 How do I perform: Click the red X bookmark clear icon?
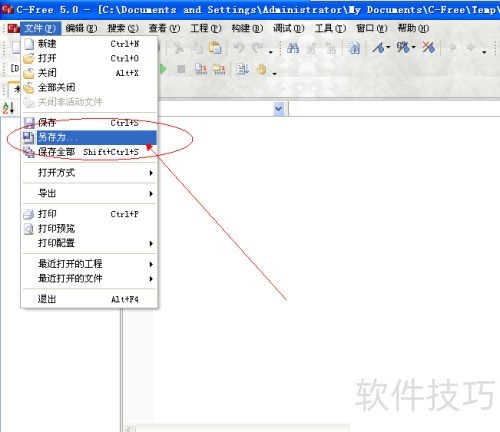click(429, 48)
